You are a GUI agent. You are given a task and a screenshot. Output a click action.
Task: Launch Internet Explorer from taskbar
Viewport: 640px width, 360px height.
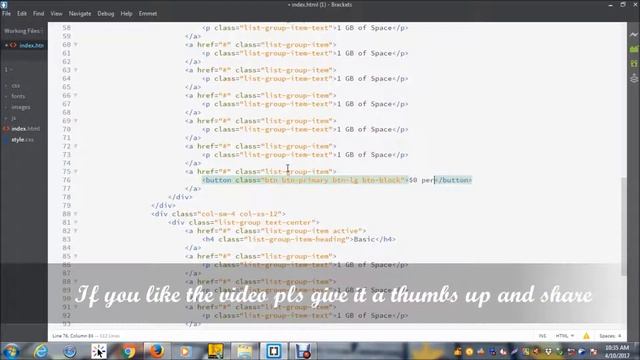pos(40,351)
